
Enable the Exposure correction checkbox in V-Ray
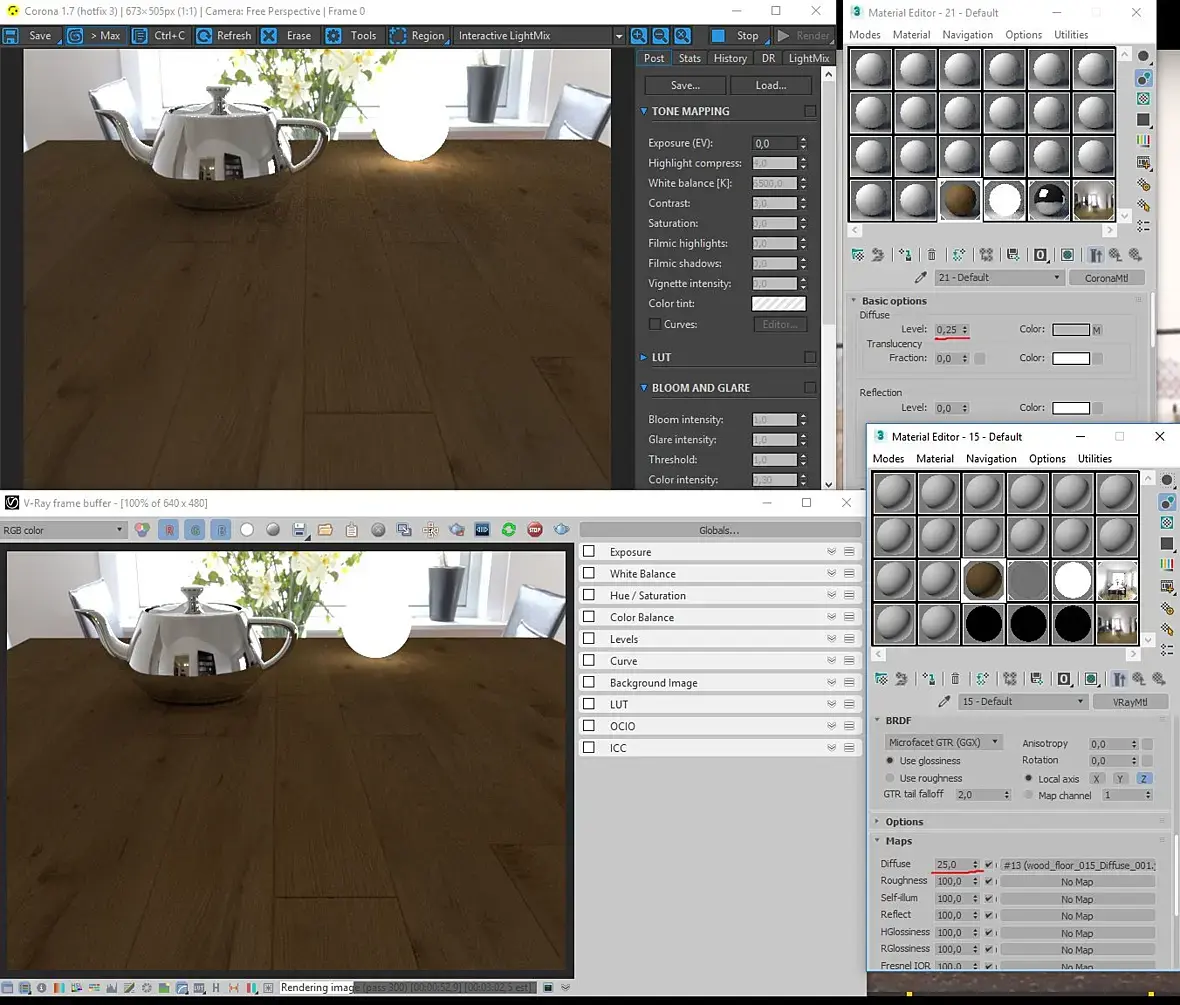point(589,552)
